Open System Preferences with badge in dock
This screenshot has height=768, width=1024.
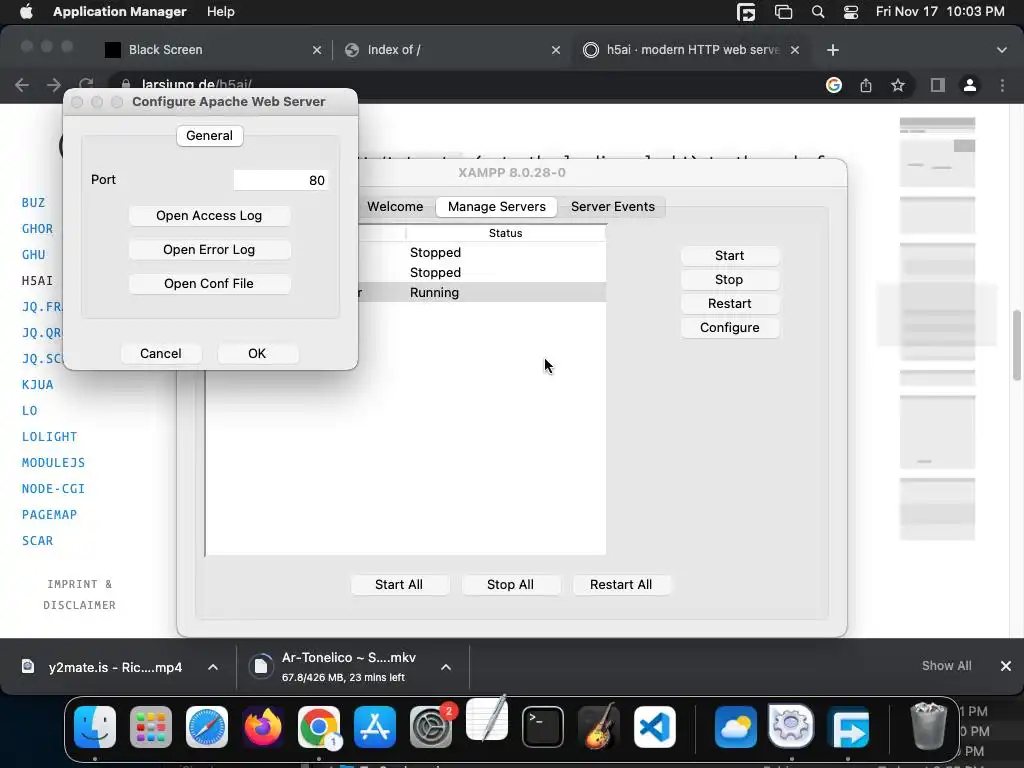coord(431,727)
